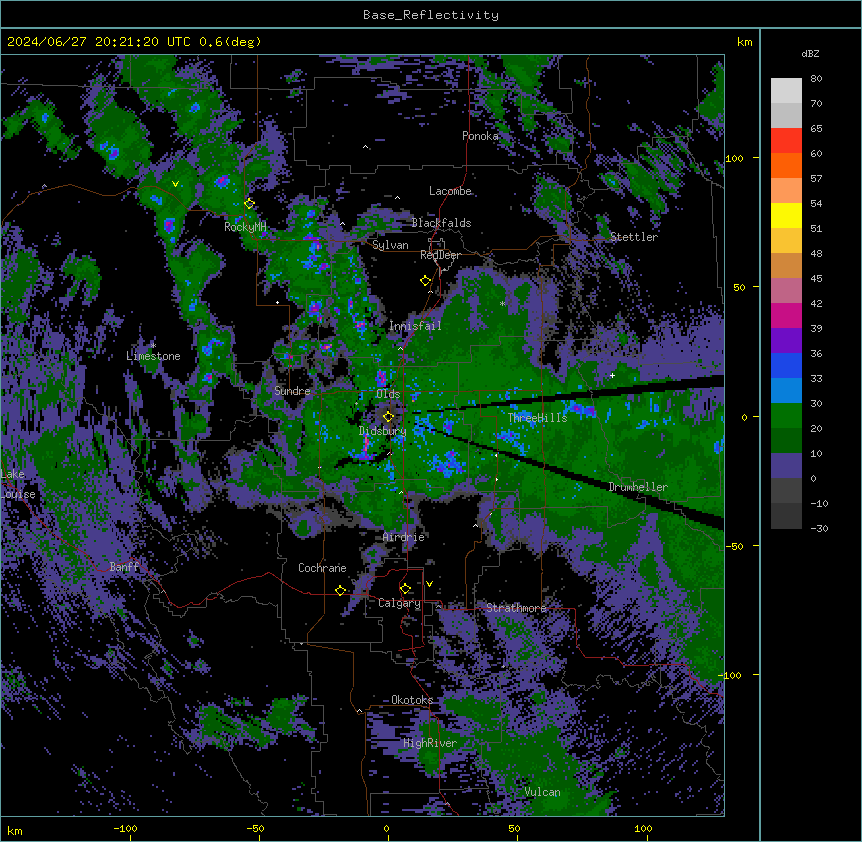Select the Cochrane label

(322, 568)
